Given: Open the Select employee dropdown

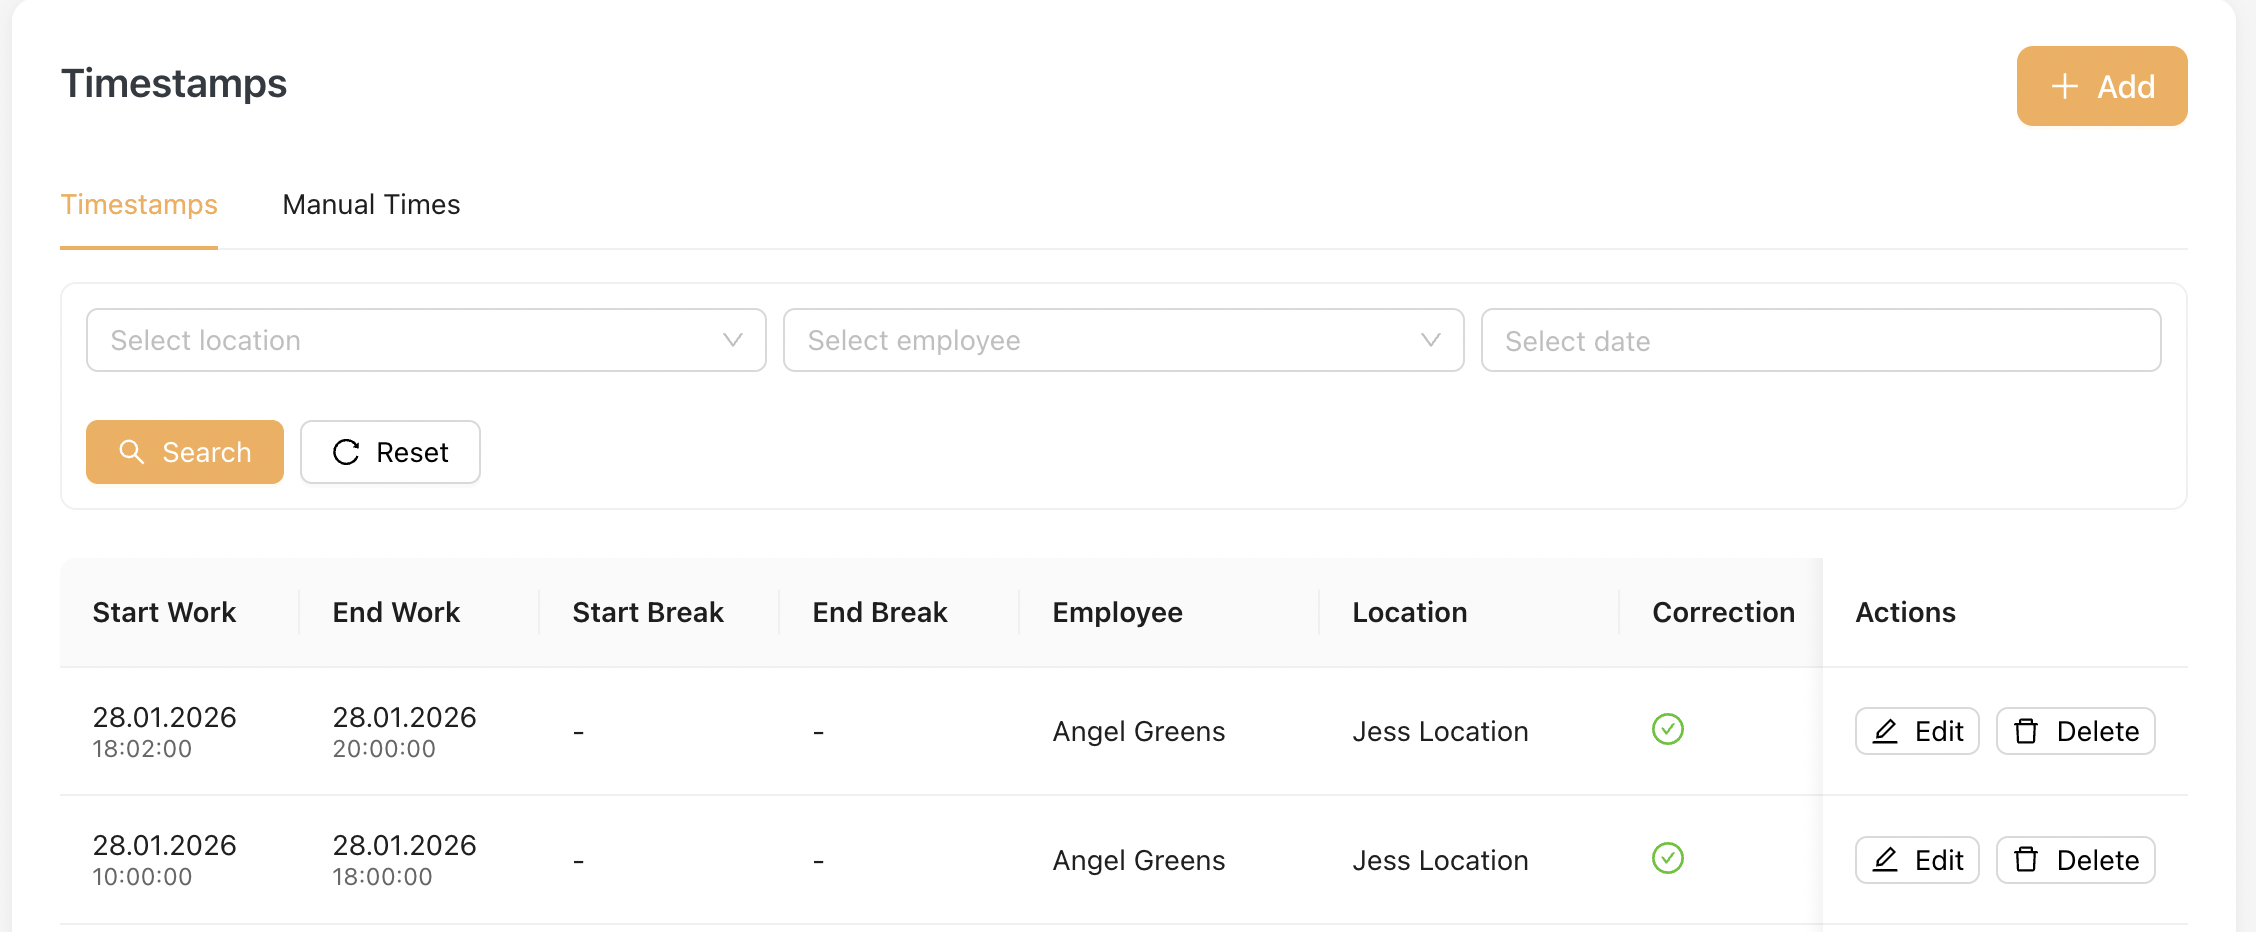Looking at the screenshot, I should tap(1100, 340).
